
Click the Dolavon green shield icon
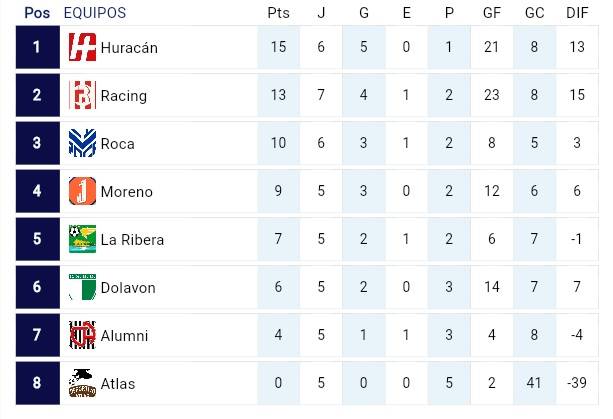point(82,288)
